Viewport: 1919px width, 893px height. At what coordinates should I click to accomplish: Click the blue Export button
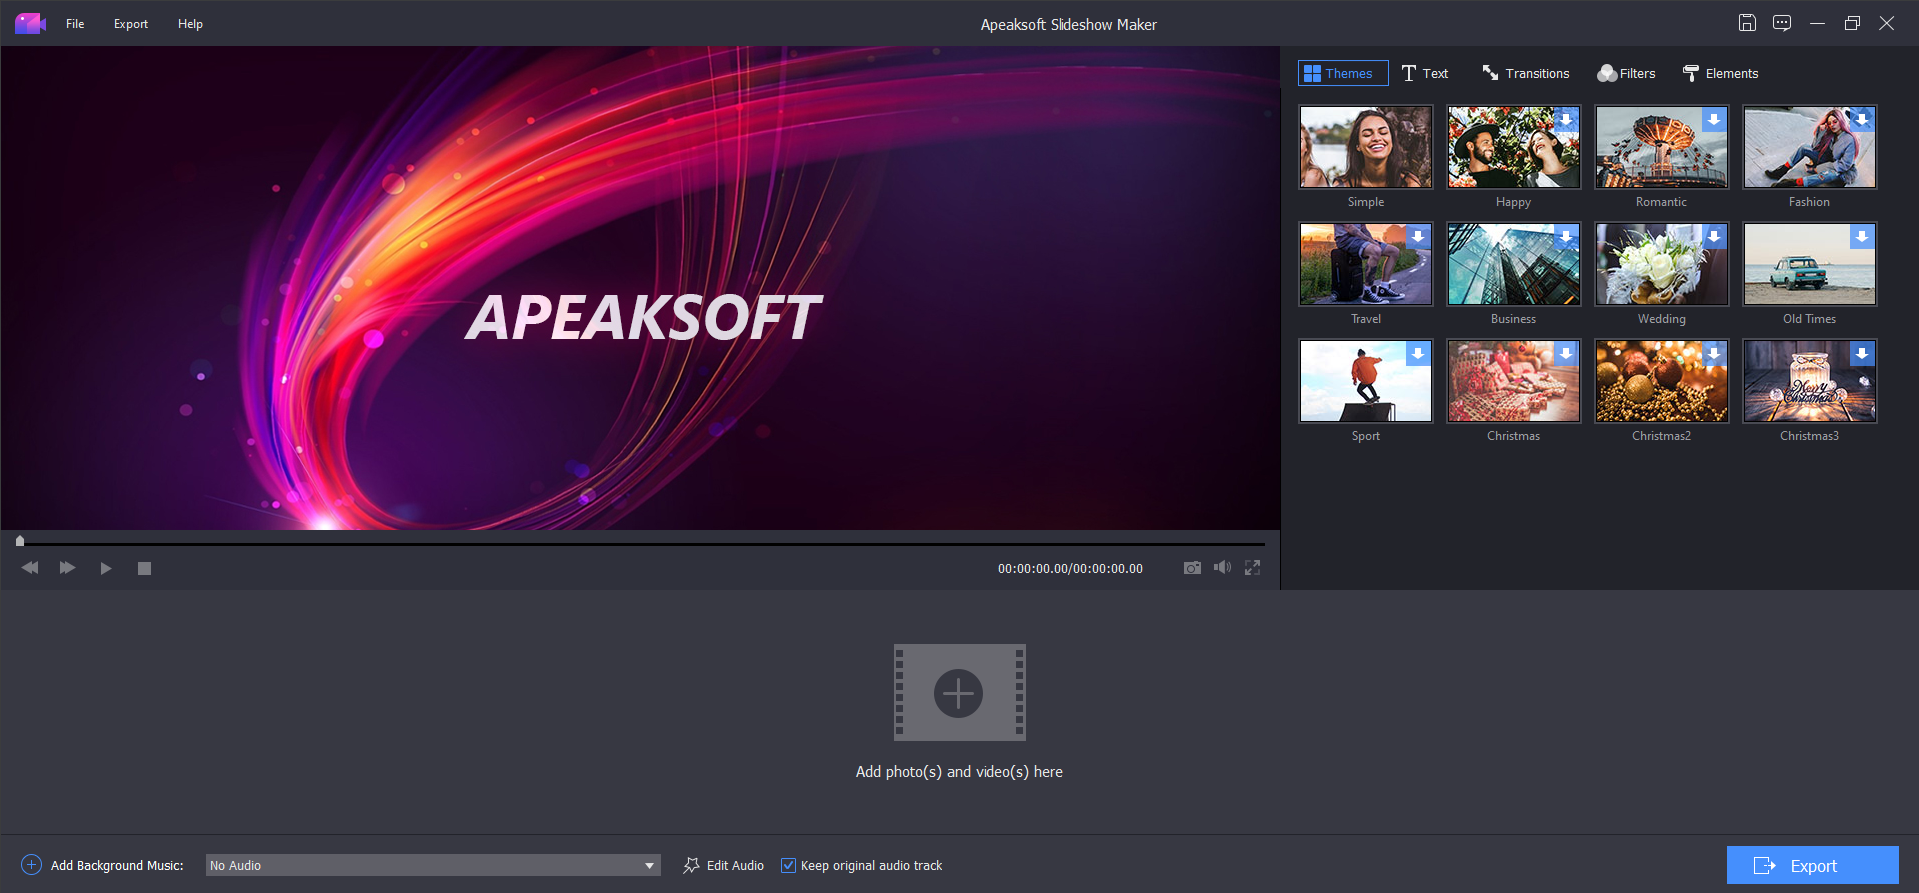(x=1812, y=865)
